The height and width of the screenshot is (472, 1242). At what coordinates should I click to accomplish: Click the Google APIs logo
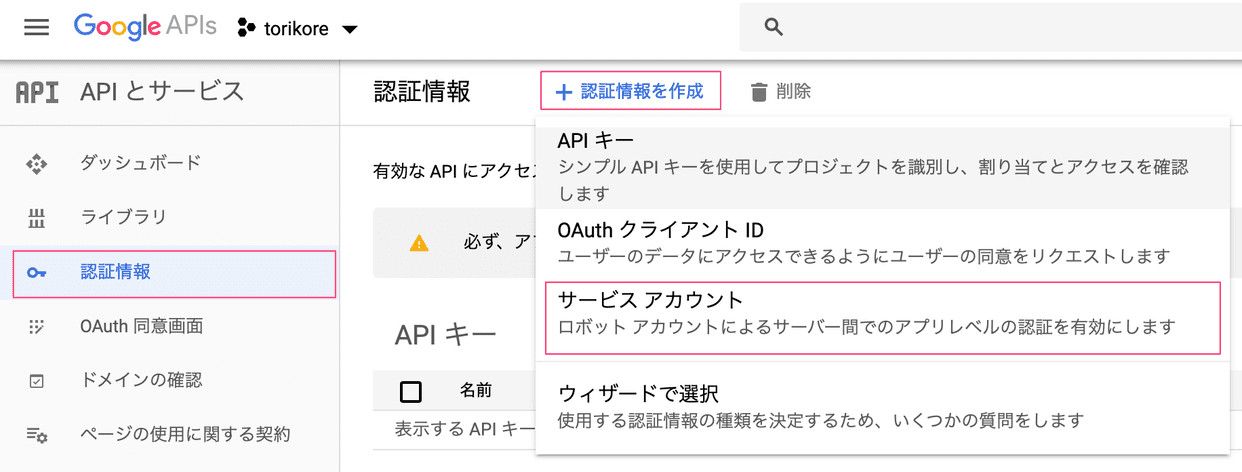(x=145, y=27)
